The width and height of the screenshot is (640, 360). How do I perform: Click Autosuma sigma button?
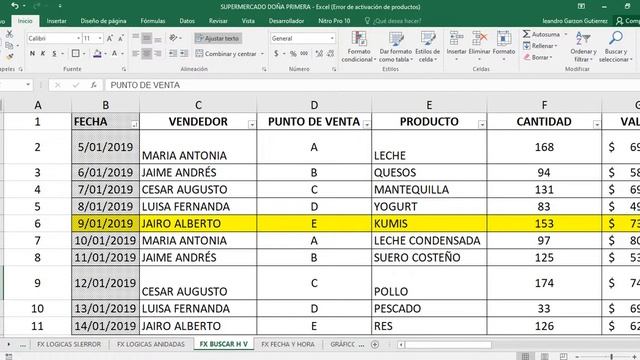click(541, 34)
